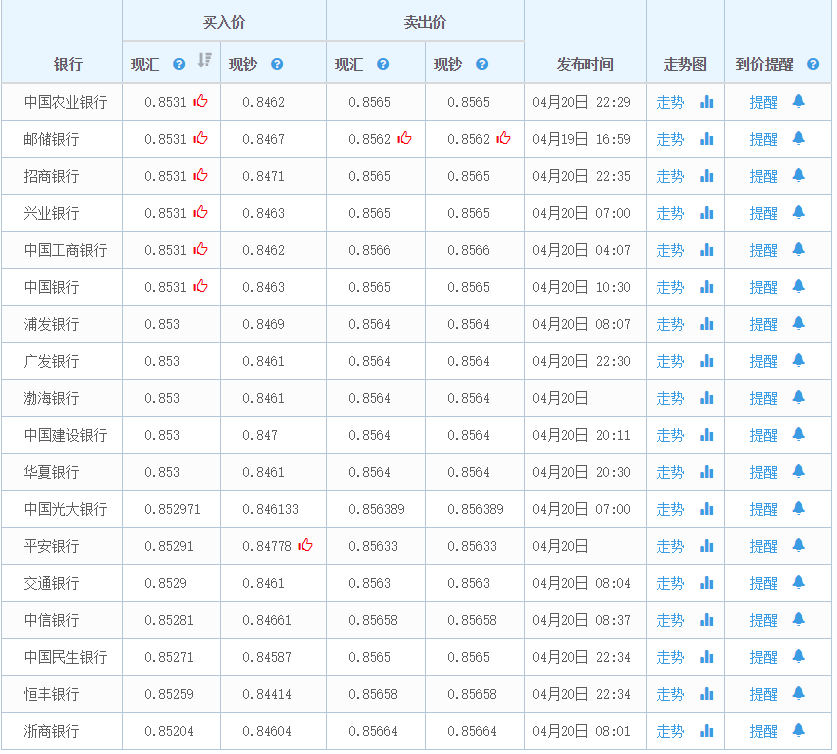Click bell alert icon for 中国光大银行
837x754 pixels.
799,508
